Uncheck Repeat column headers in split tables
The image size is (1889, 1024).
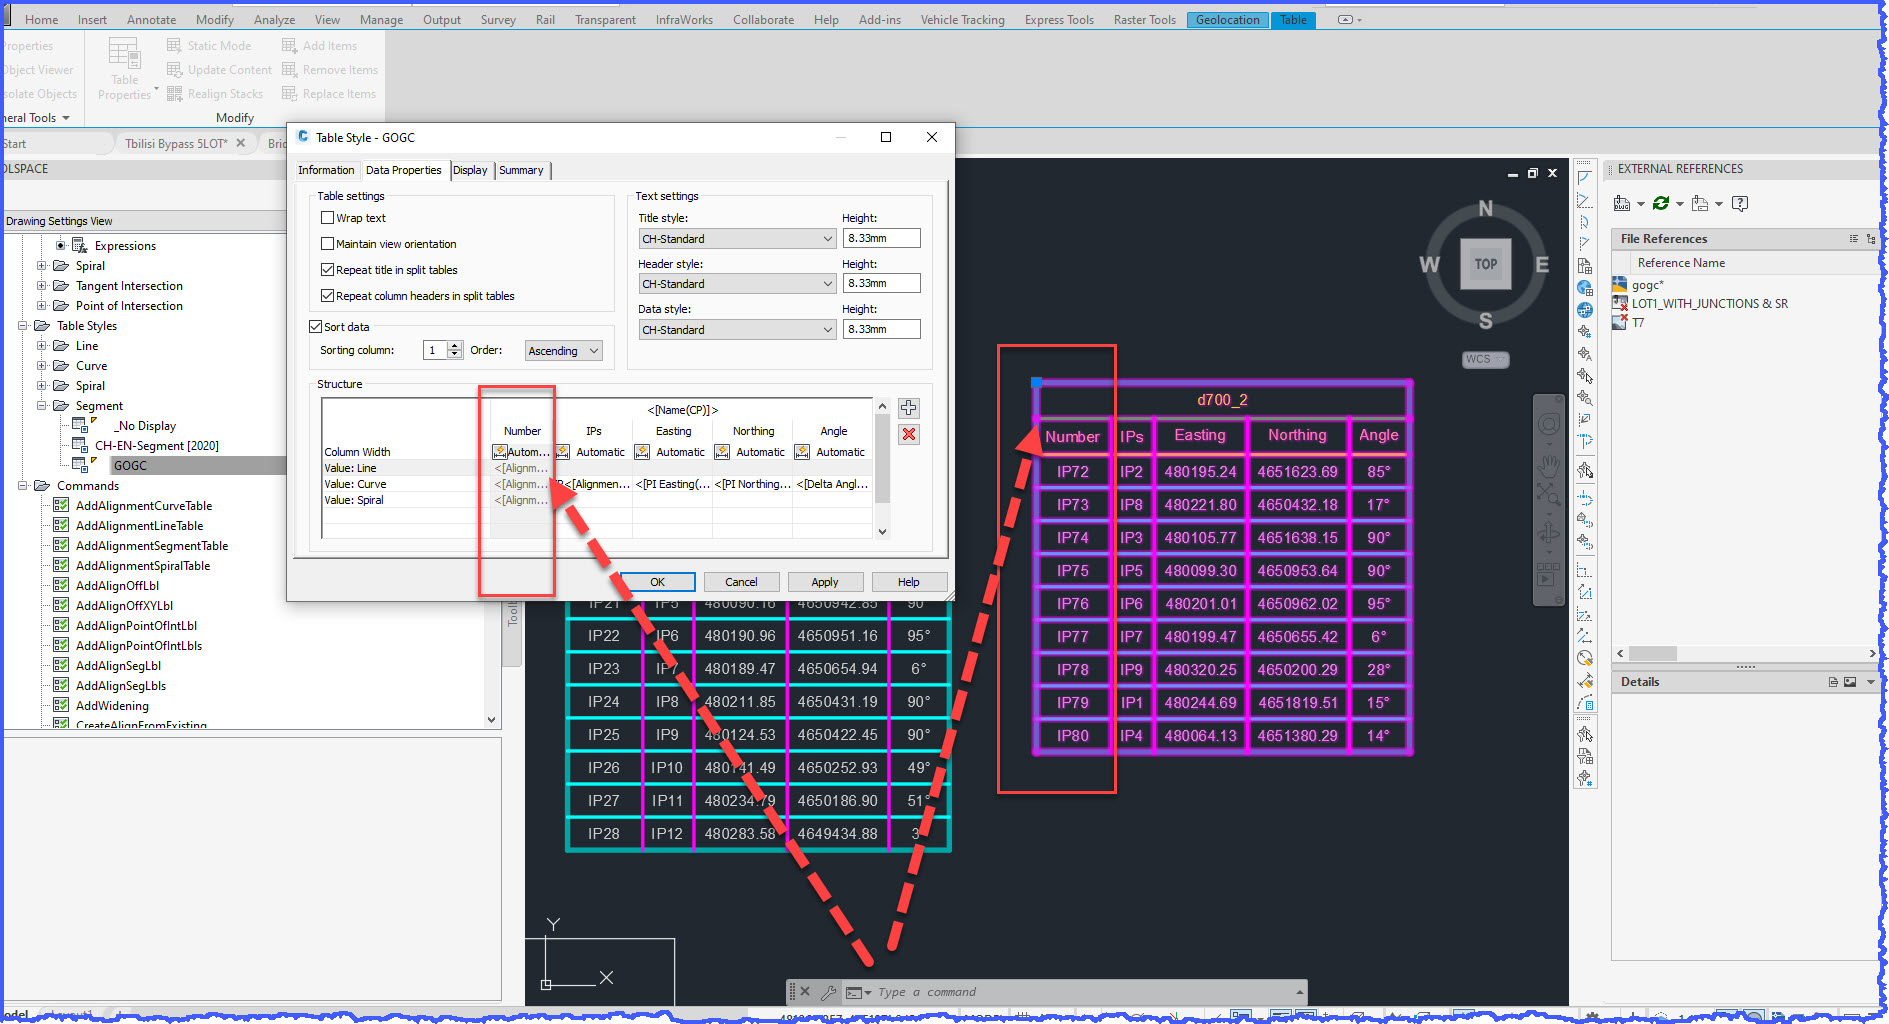click(x=327, y=295)
